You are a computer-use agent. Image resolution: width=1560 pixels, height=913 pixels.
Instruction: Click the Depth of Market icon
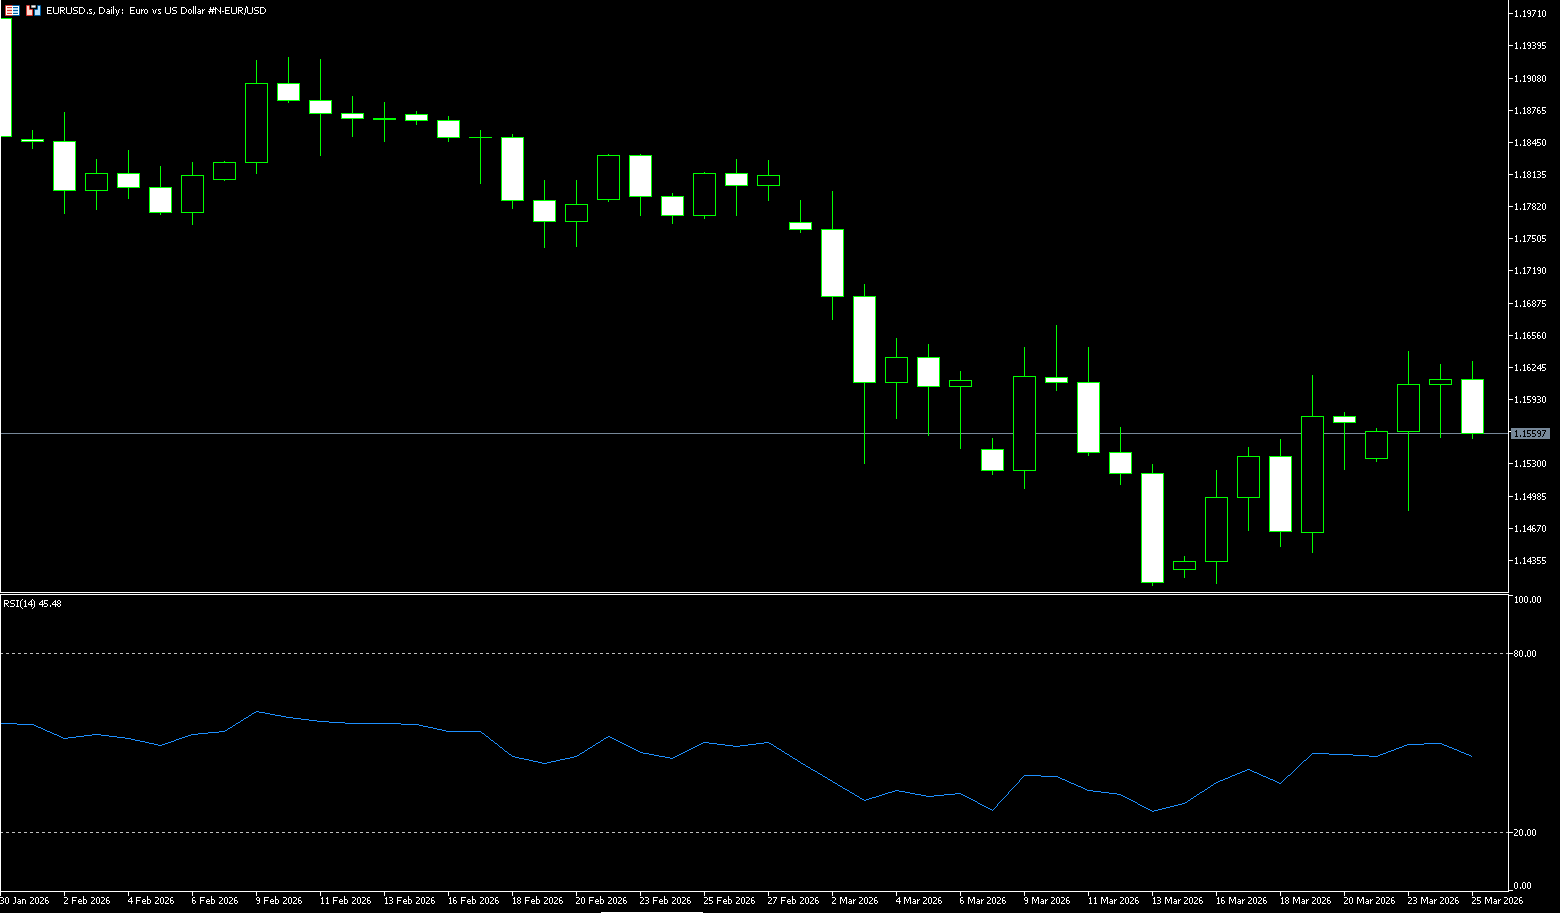coord(33,11)
